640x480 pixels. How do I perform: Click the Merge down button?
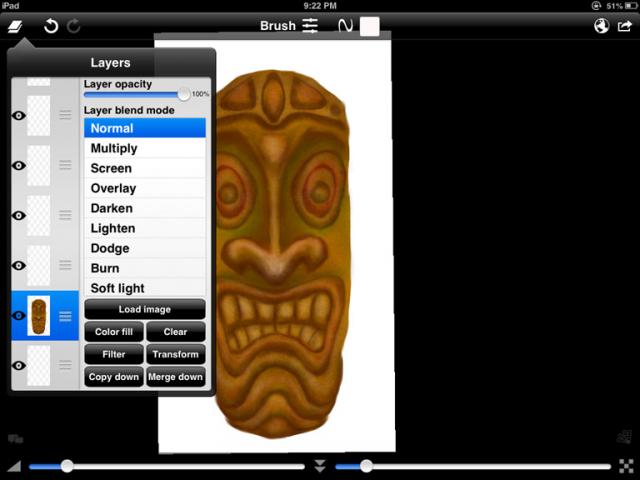pos(176,377)
